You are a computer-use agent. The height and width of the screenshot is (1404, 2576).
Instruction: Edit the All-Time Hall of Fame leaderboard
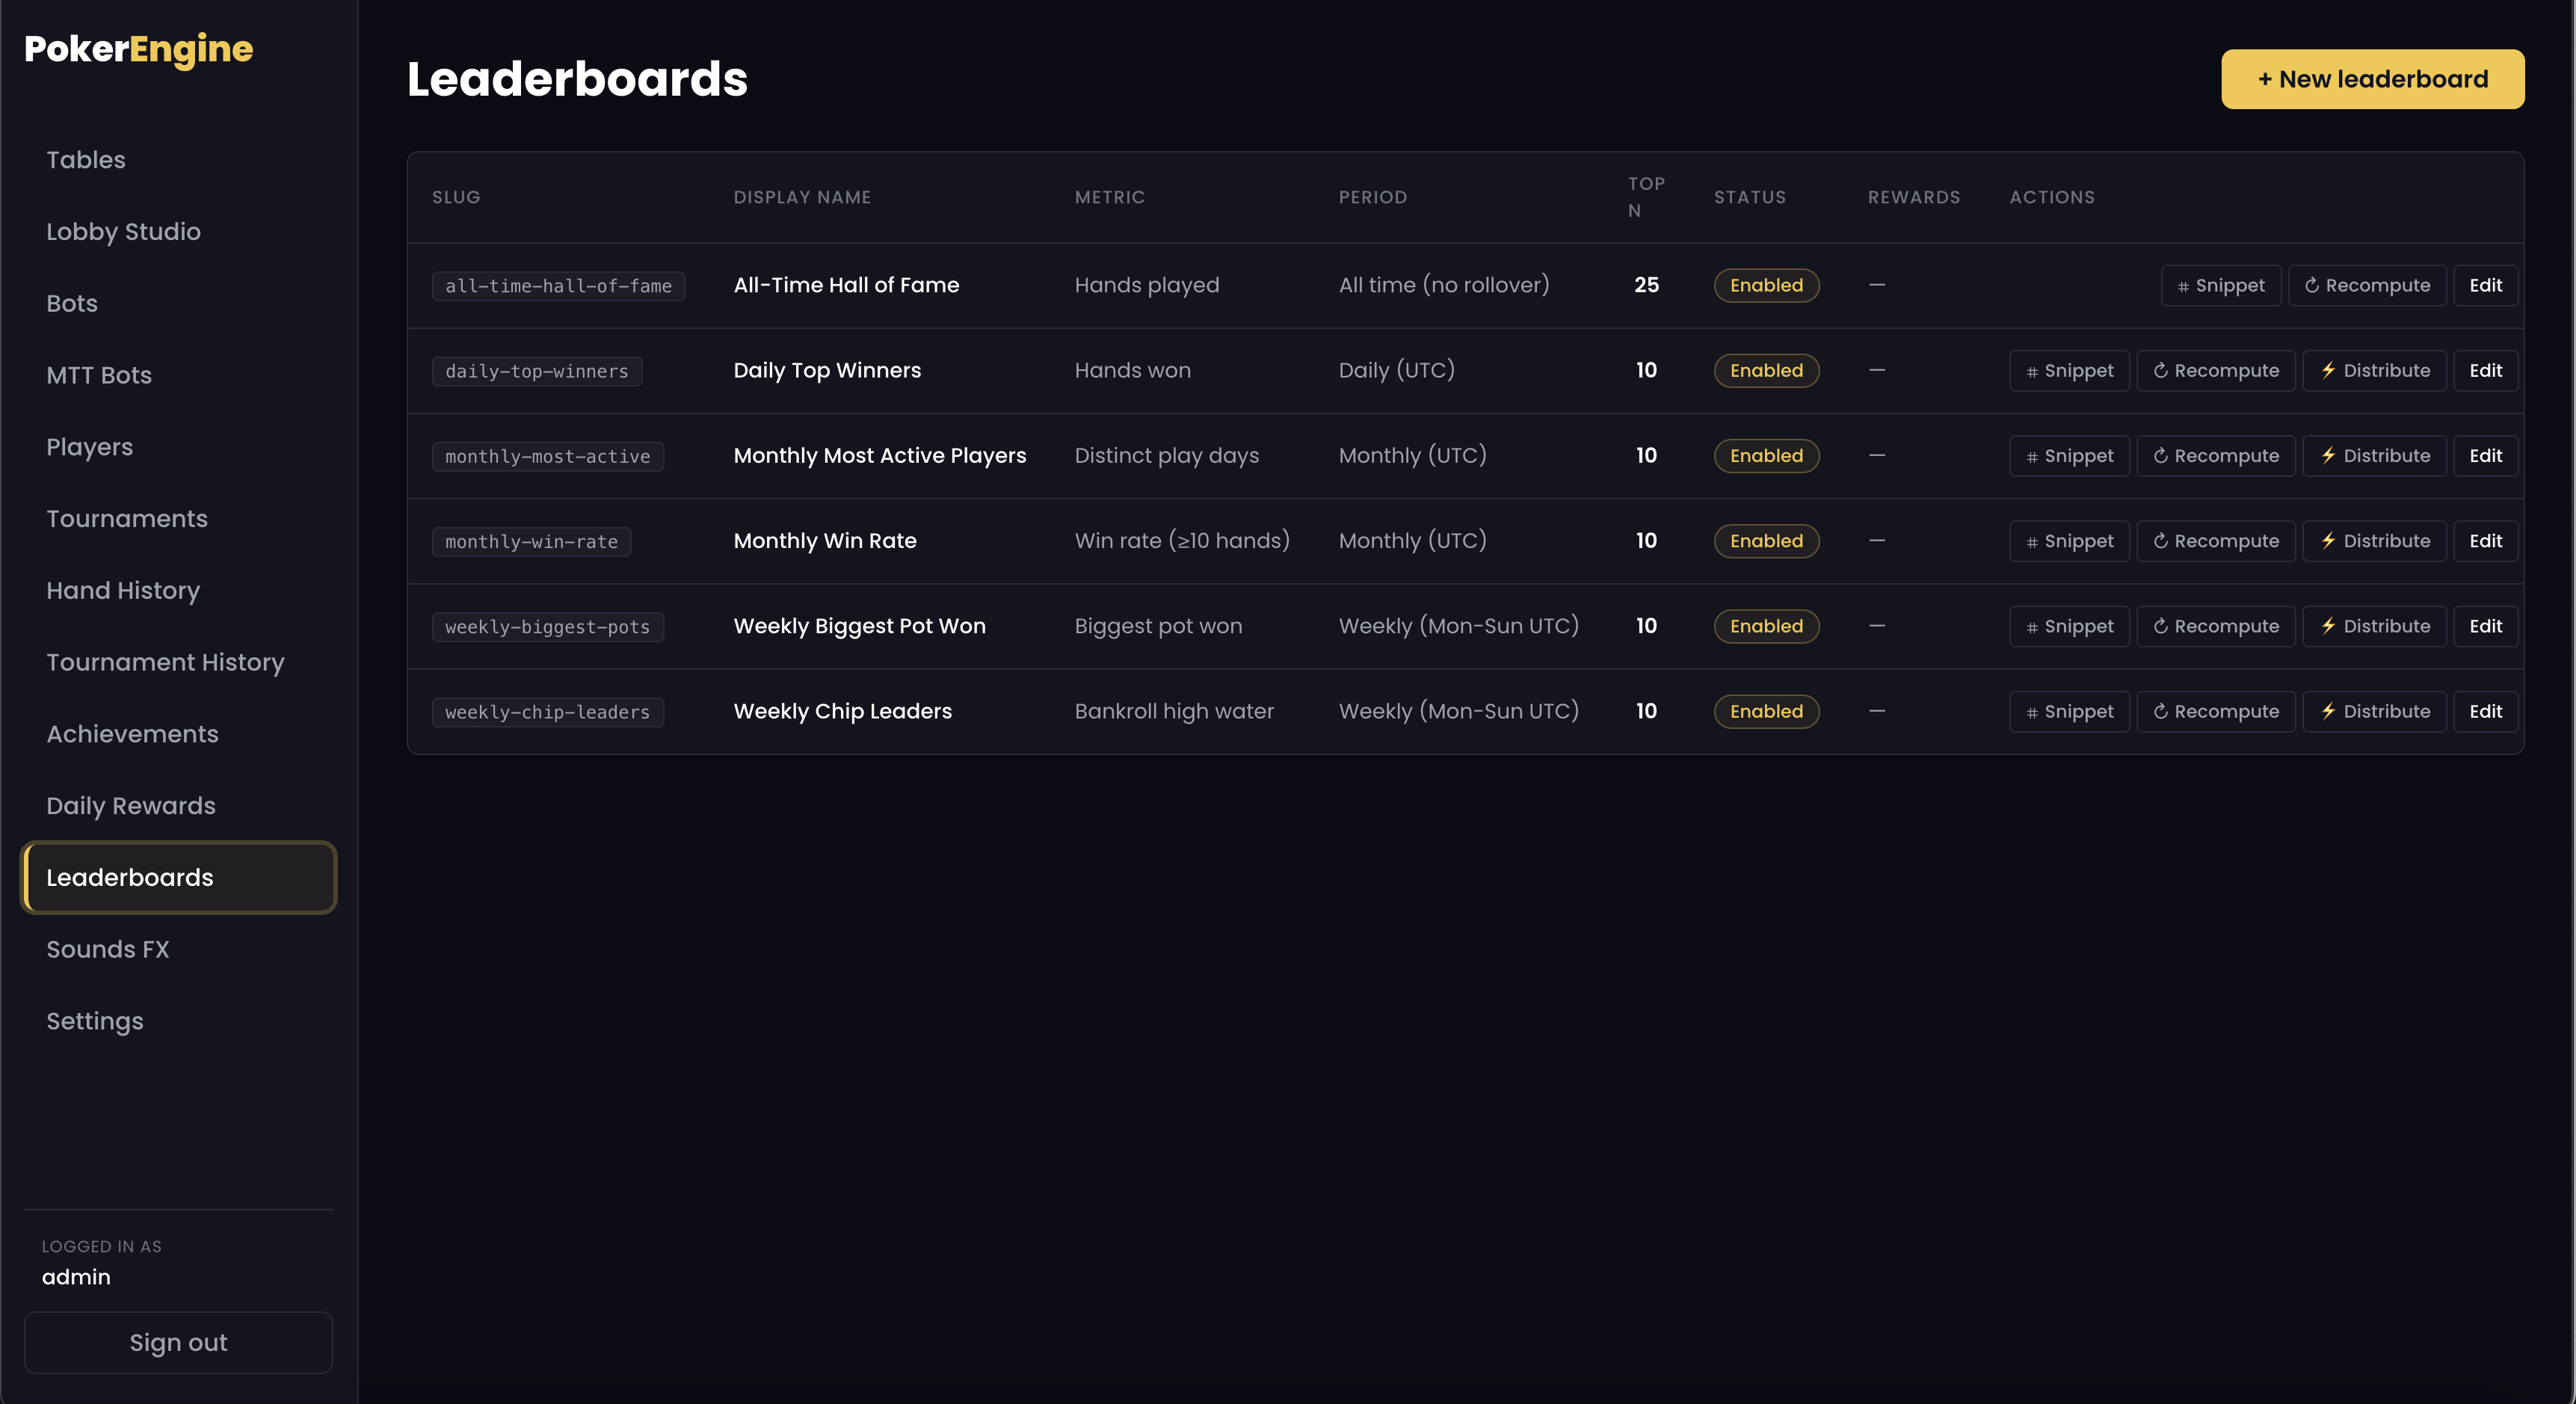point(2485,285)
